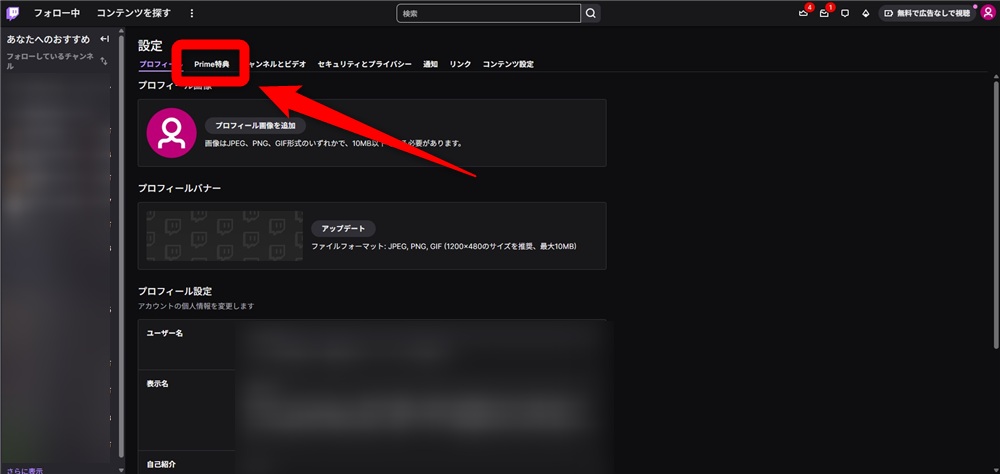Open コンテンツを探す browse page

tap(133, 13)
